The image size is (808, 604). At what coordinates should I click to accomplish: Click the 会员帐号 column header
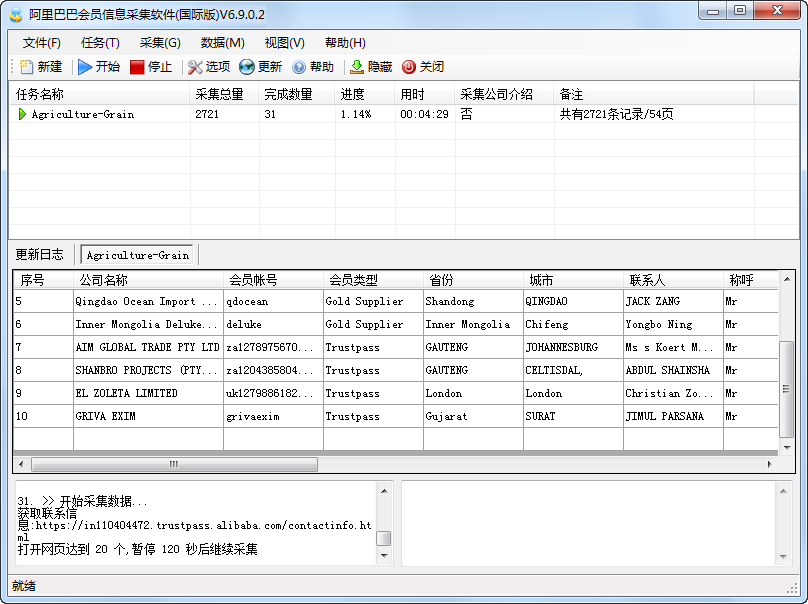[x=274, y=280]
